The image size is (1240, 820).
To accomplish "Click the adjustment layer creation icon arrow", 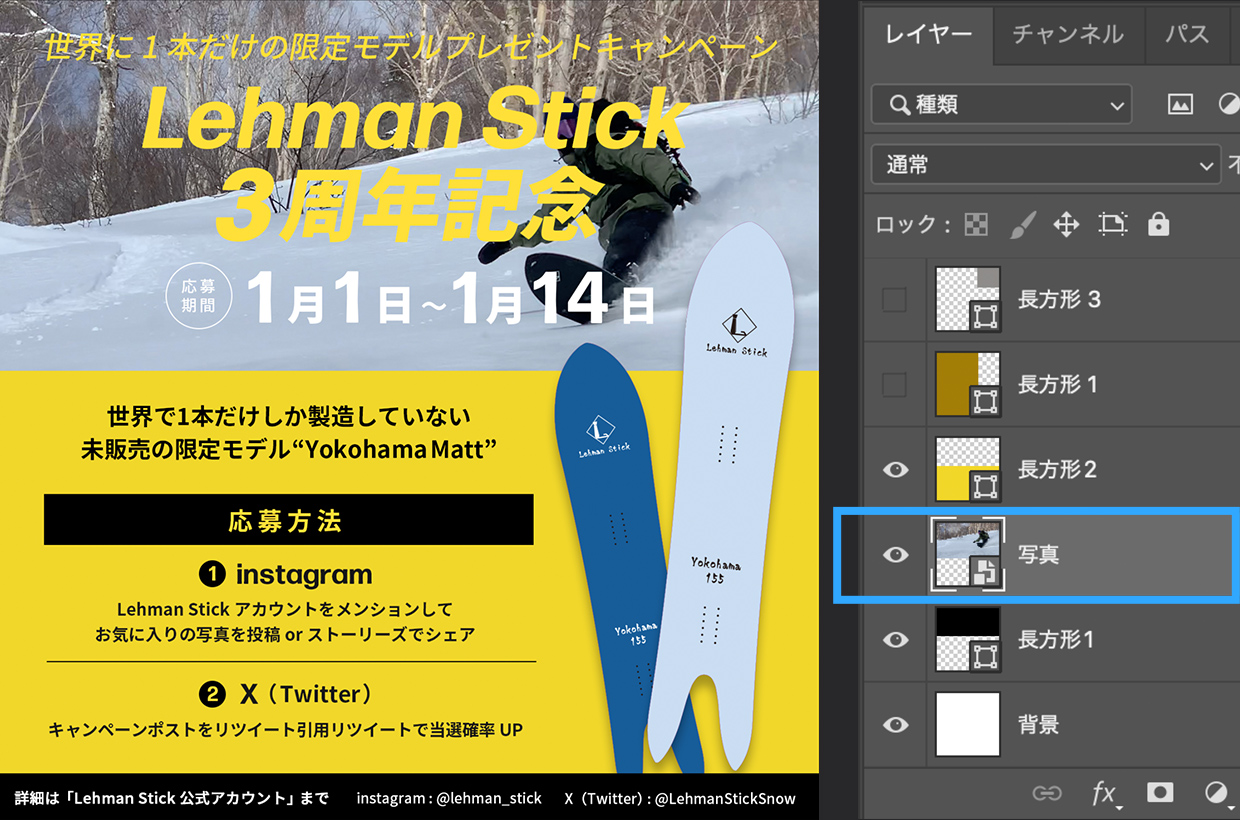I will [x=1218, y=794].
